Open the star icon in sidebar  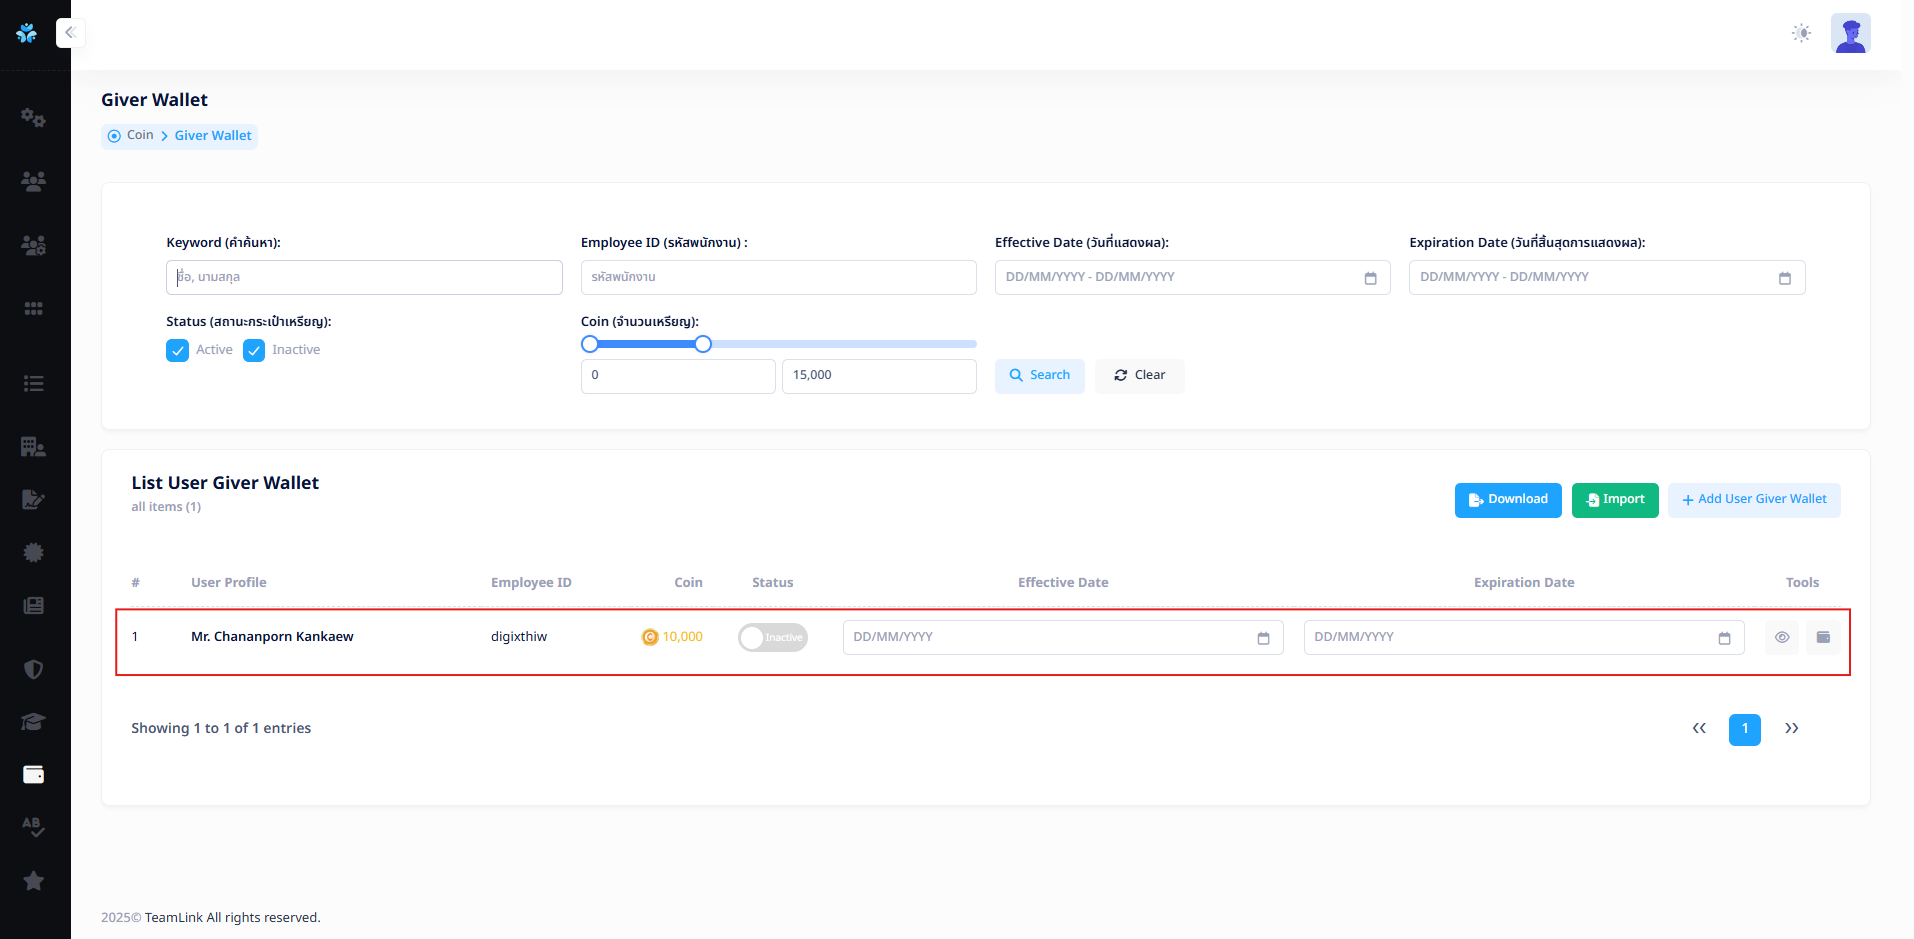pyautogui.click(x=33, y=881)
